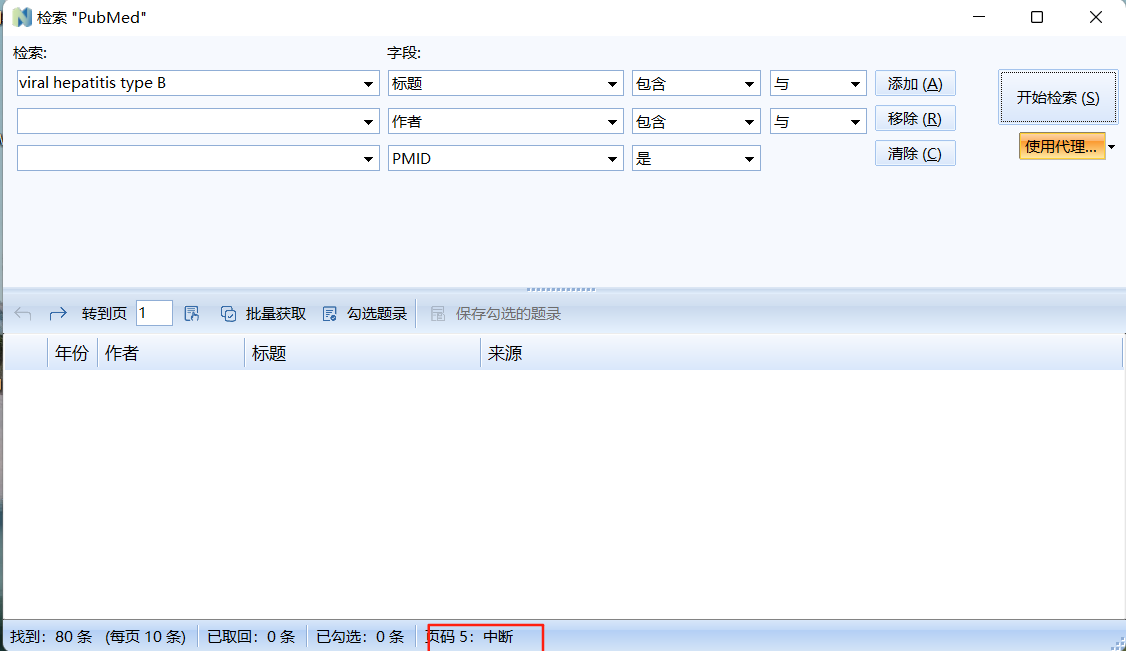Click the 页码 5: 中断 status text
Viewport: 1126px width, 651px height.
[x=470, y=637]
